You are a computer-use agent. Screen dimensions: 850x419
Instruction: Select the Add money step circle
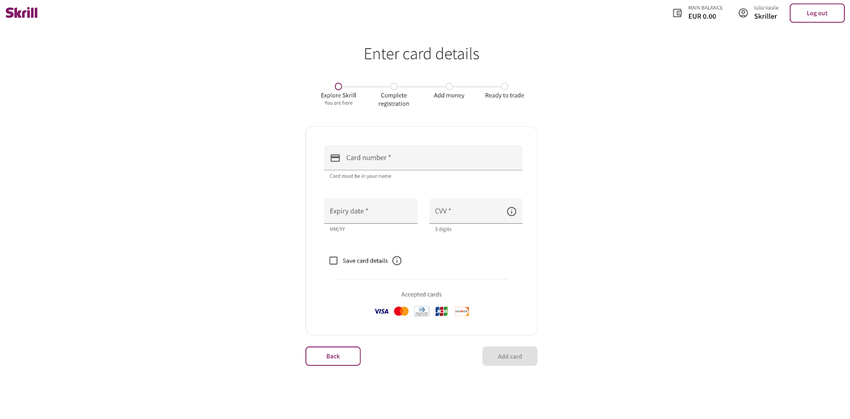[x=449, y=86]
